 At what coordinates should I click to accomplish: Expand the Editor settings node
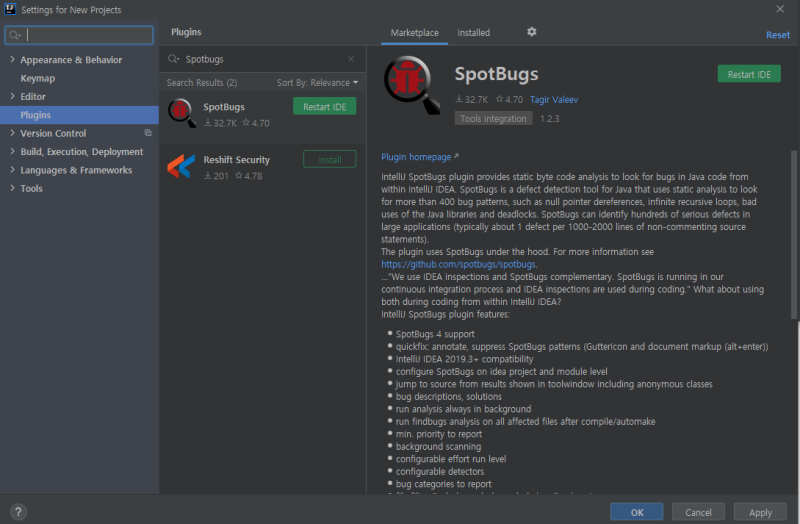coord(12,96)
